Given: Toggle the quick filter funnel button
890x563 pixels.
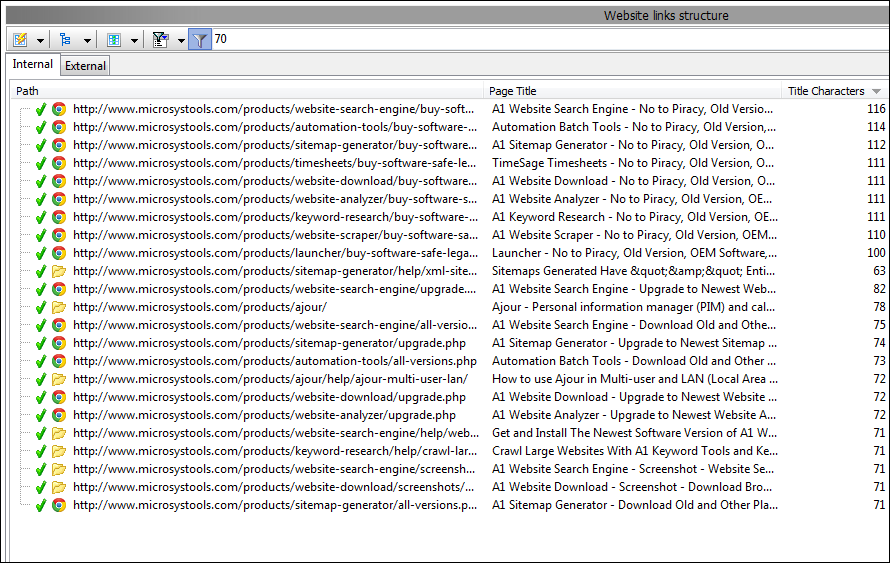Looking at the screenshot, I should coord(200,40).
